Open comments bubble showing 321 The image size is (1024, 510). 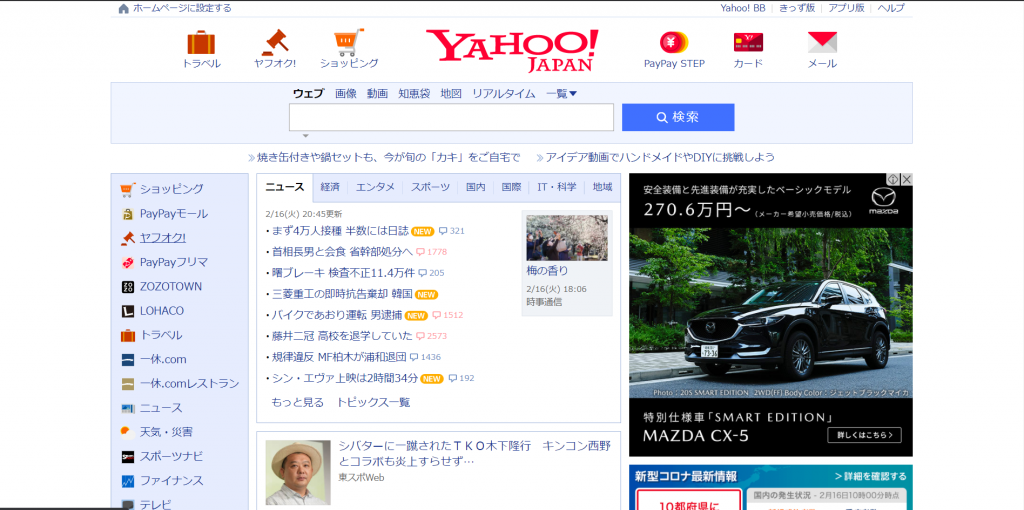tap(451, 231)
